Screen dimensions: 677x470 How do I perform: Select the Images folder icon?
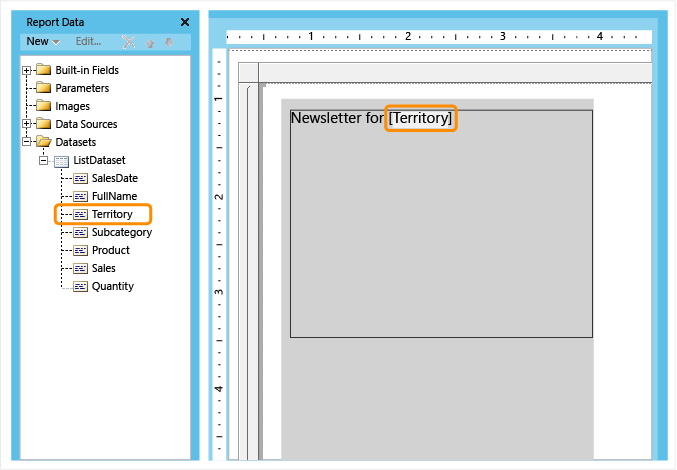(x=44, y=106)
